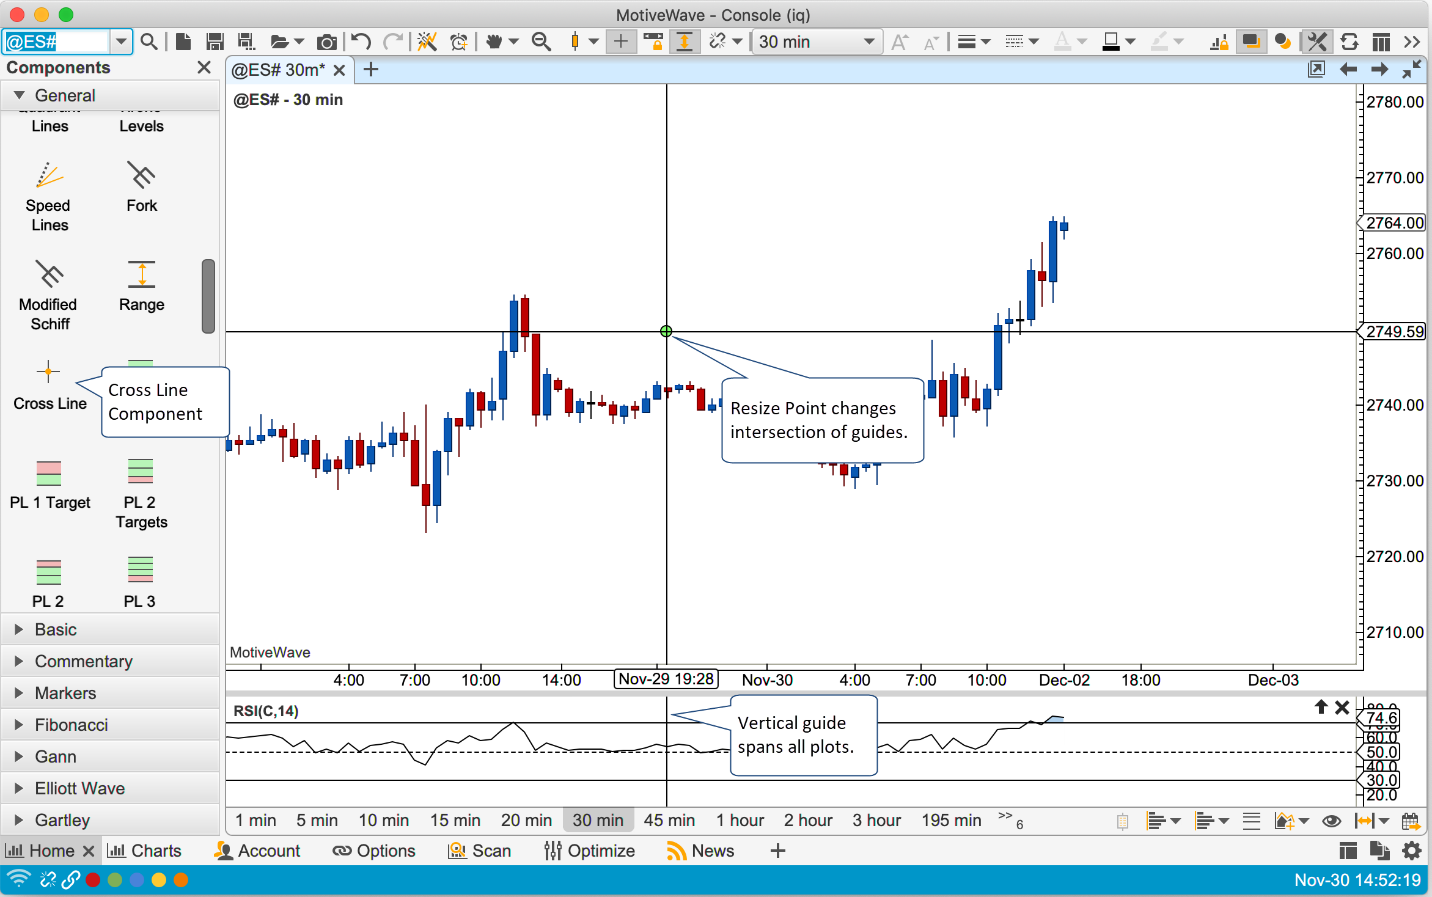Click the @ES# symbol input field
This screenshot has width=1432, height=897.
click(x=56, y=42)
